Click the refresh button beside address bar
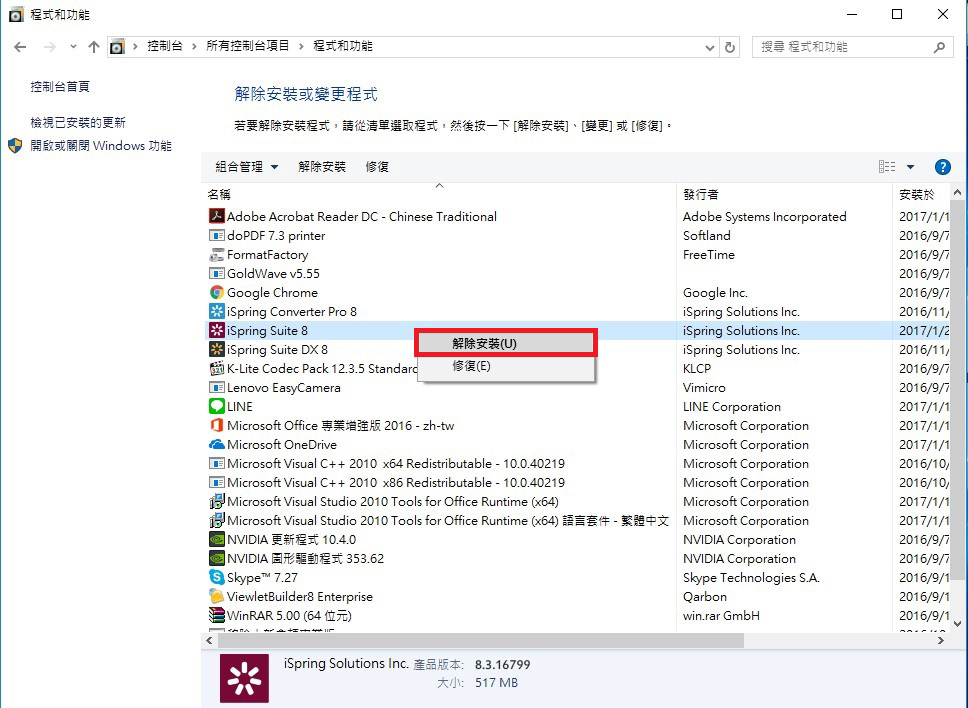The width and height of the screenshot is (968, 708). (x=730, y=47)
